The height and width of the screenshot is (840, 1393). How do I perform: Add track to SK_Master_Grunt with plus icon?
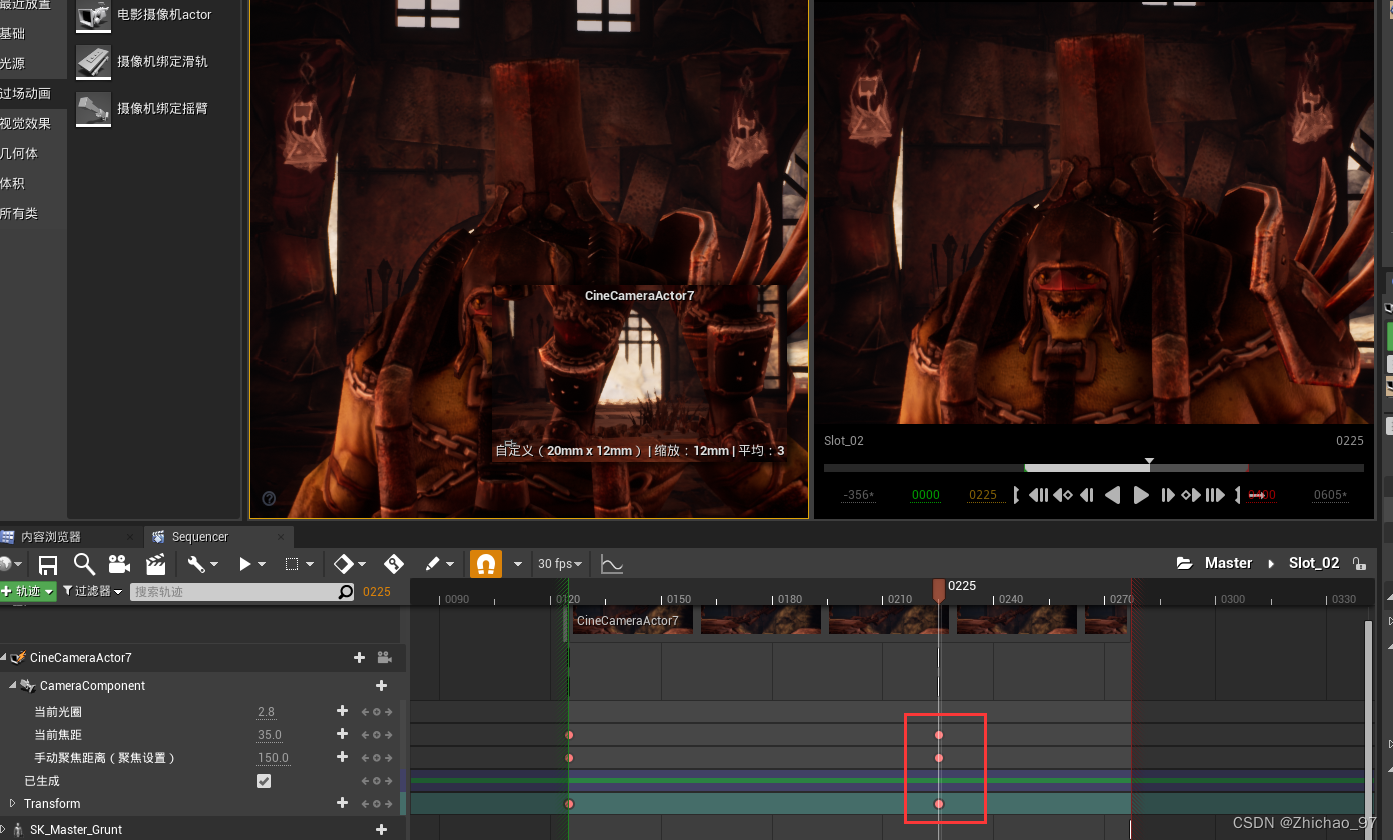click(381, 829)
